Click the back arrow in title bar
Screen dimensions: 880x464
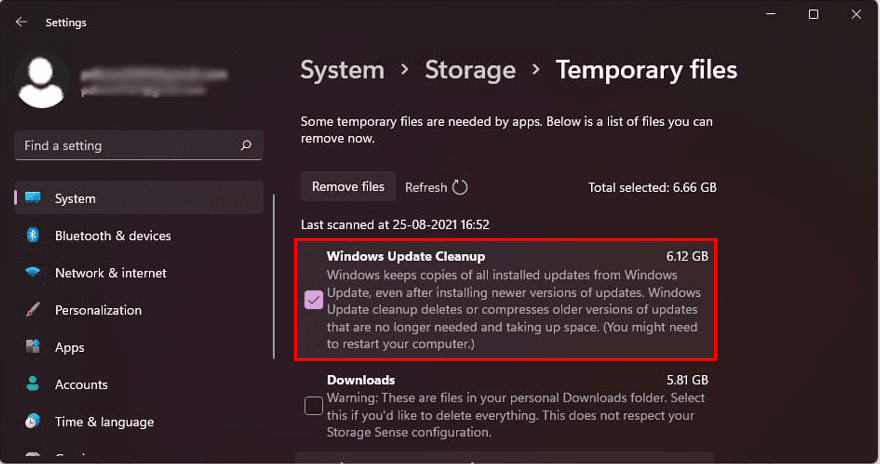[21, 22]
